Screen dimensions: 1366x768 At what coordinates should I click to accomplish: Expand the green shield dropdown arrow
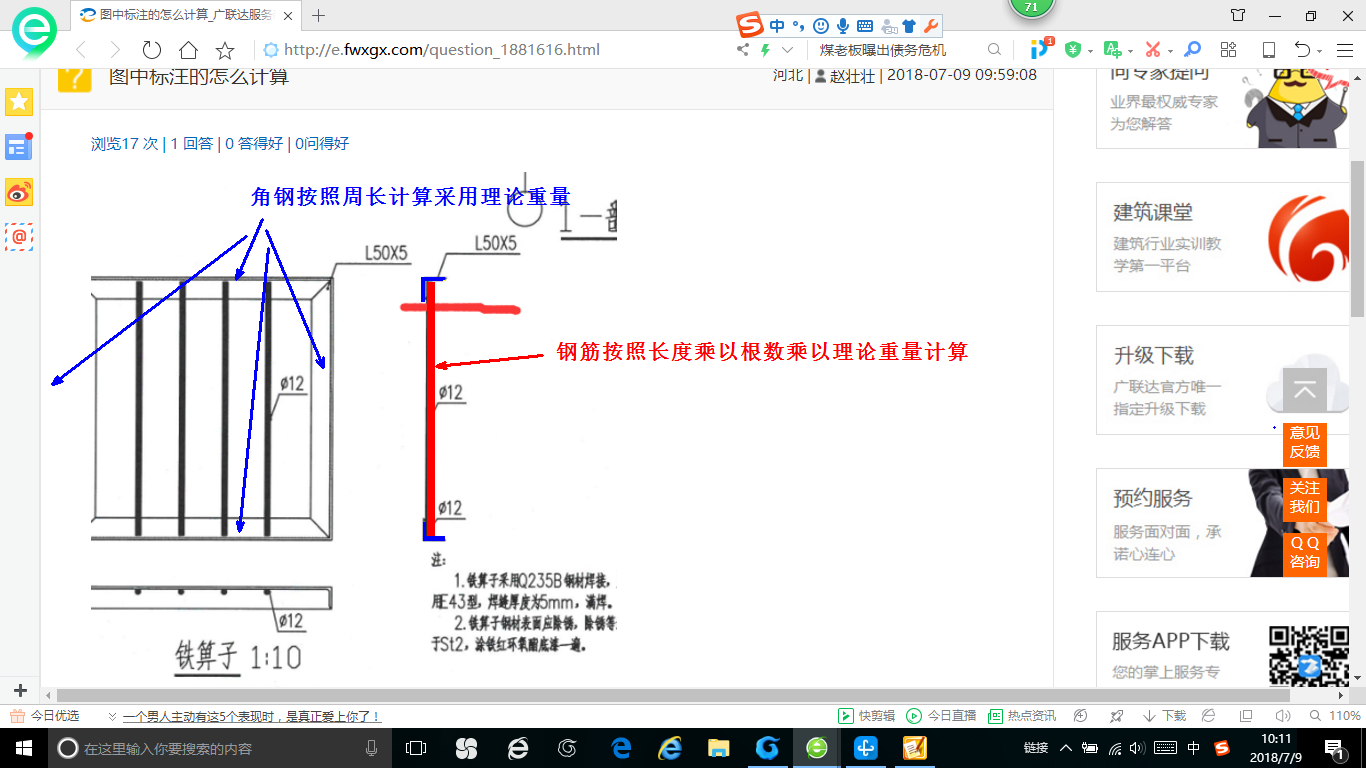tap(1089, 51)
